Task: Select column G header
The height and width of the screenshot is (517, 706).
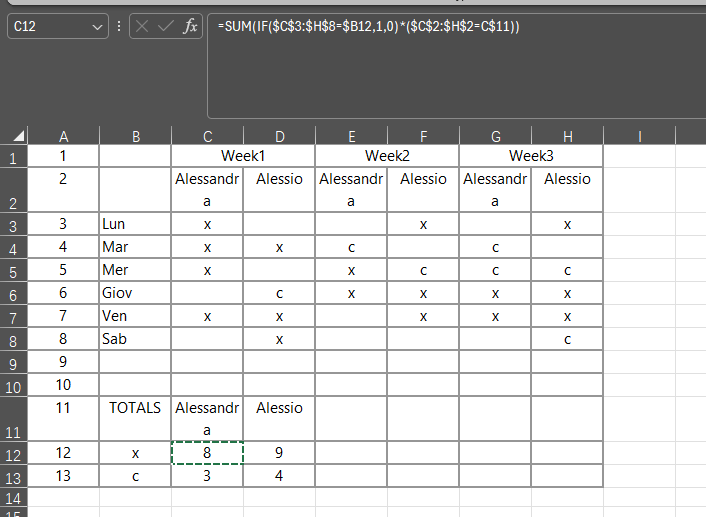Action: [496, 136]
